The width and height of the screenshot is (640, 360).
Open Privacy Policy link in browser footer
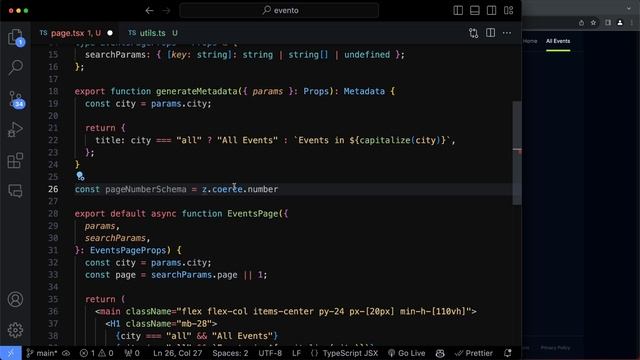pos(555,348)
